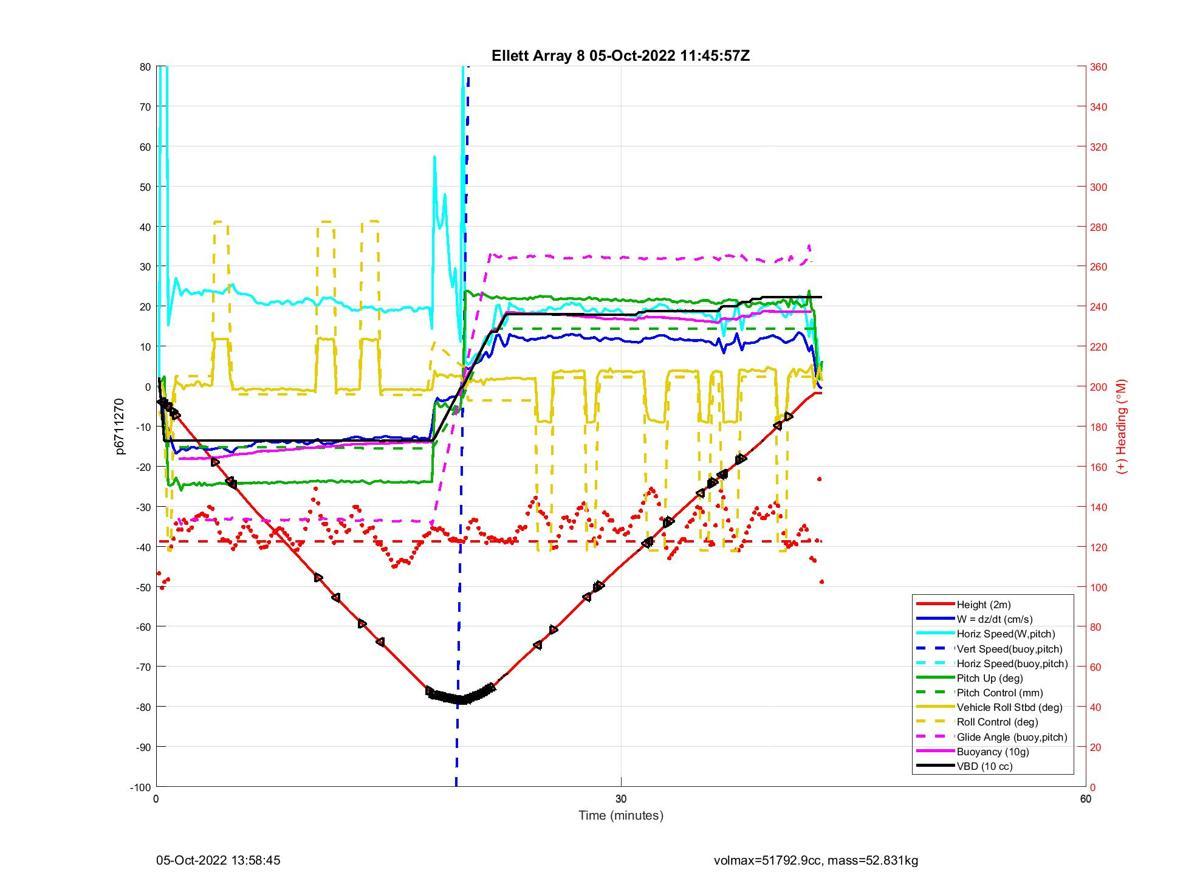Click the black VBD line legend swatch
The width and height of the screenshot is (1200, 885).
click(x=935, y=766)
